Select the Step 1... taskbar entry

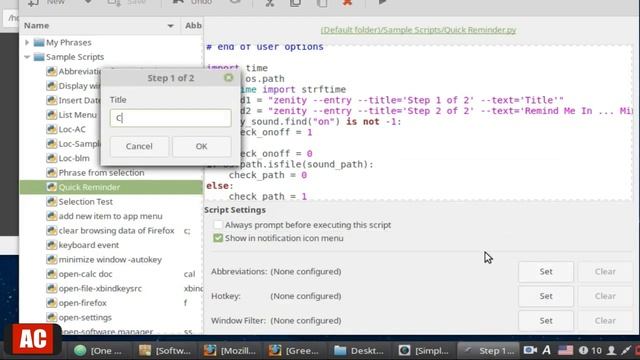click(x=489, y=350)
